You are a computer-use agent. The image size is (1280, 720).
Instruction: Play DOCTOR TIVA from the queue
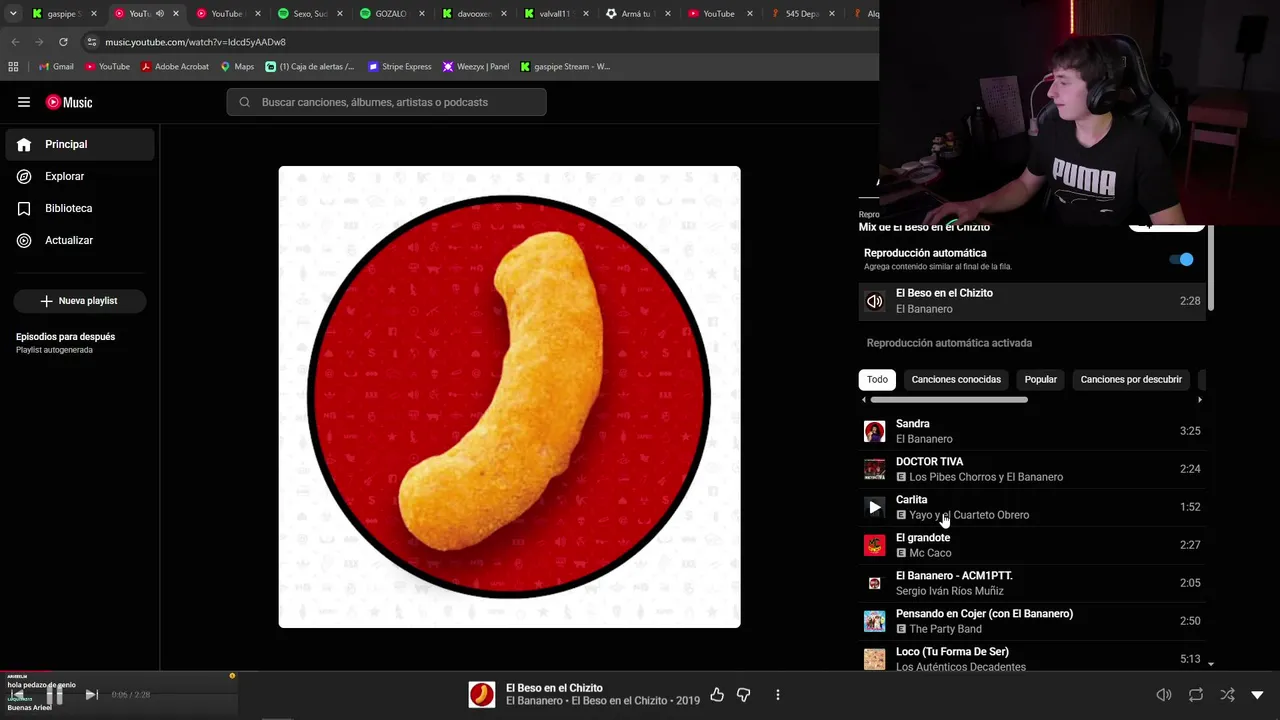point(1032,469)
